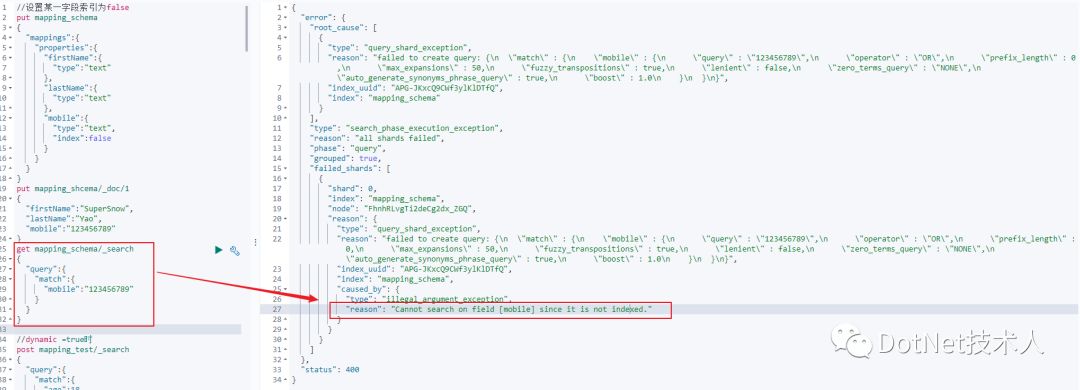Place cursor on "put mapping_schema" line
This screenshot has width=1080, height=390.
(57, 17)
